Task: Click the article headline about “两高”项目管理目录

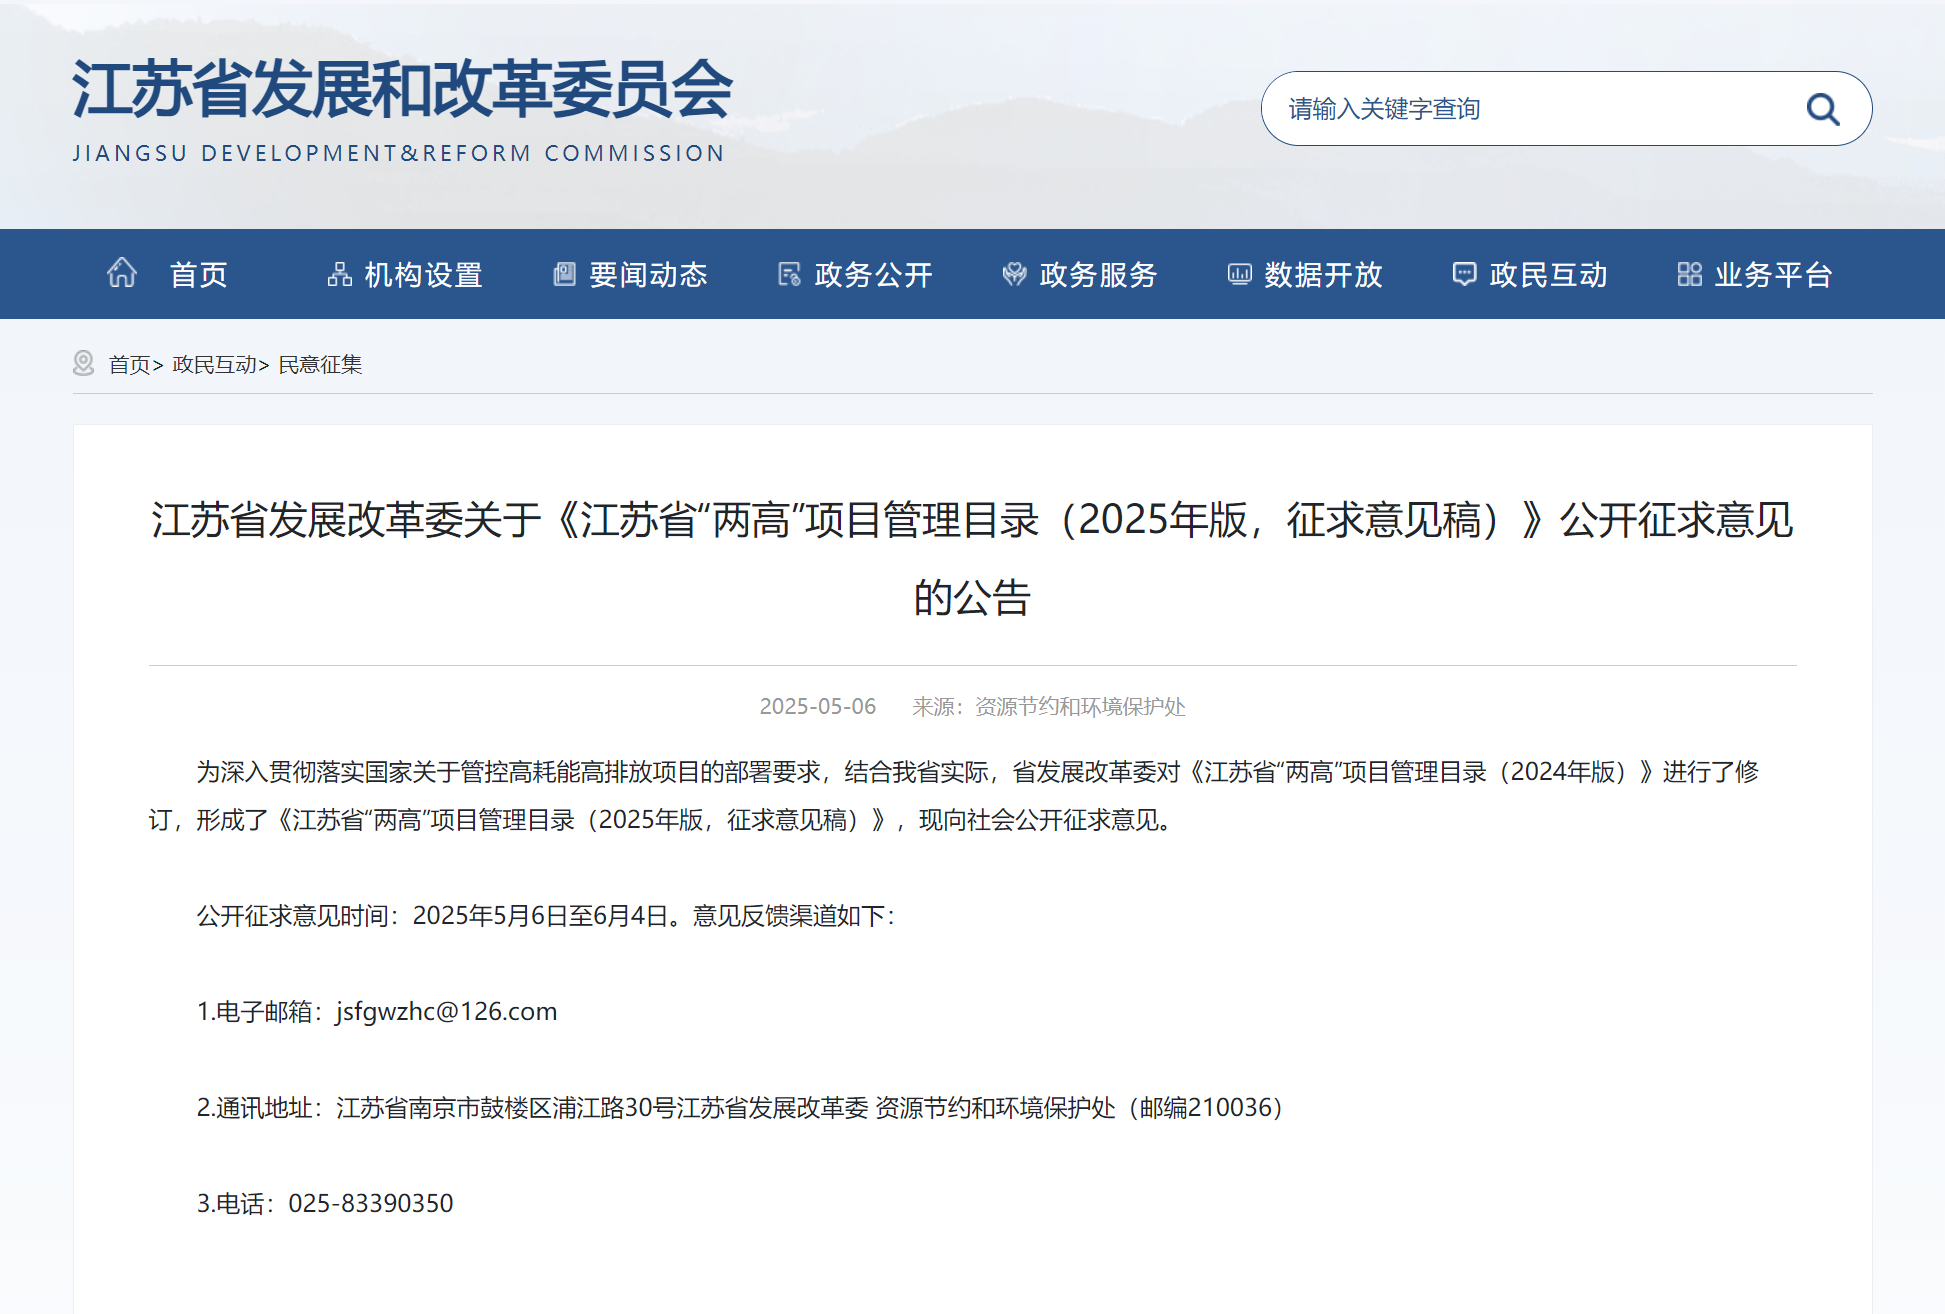Action: click(x=972, y=558)
